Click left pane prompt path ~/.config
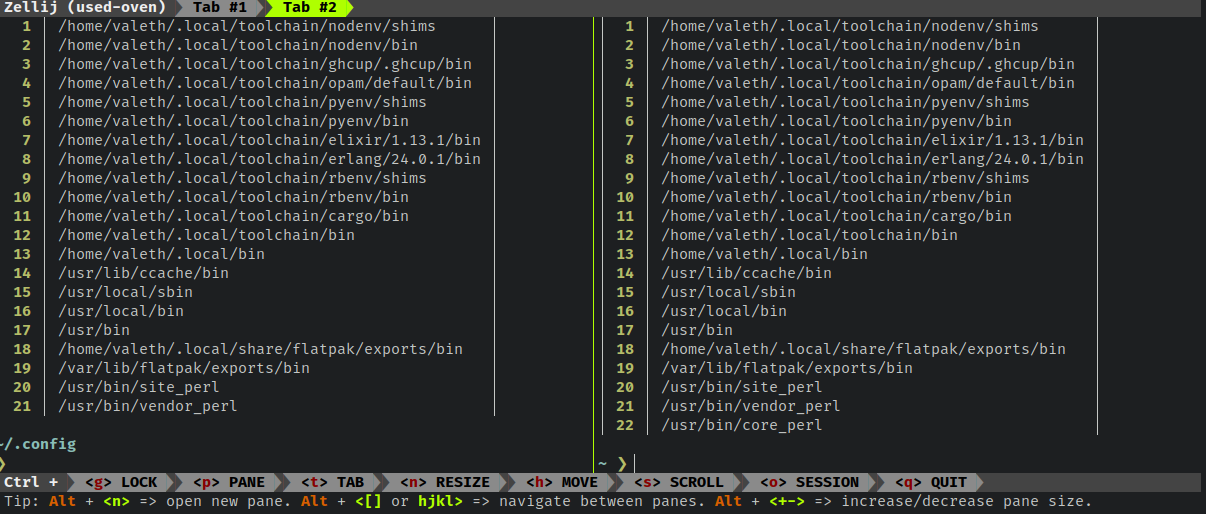 (x=38, y=444)
